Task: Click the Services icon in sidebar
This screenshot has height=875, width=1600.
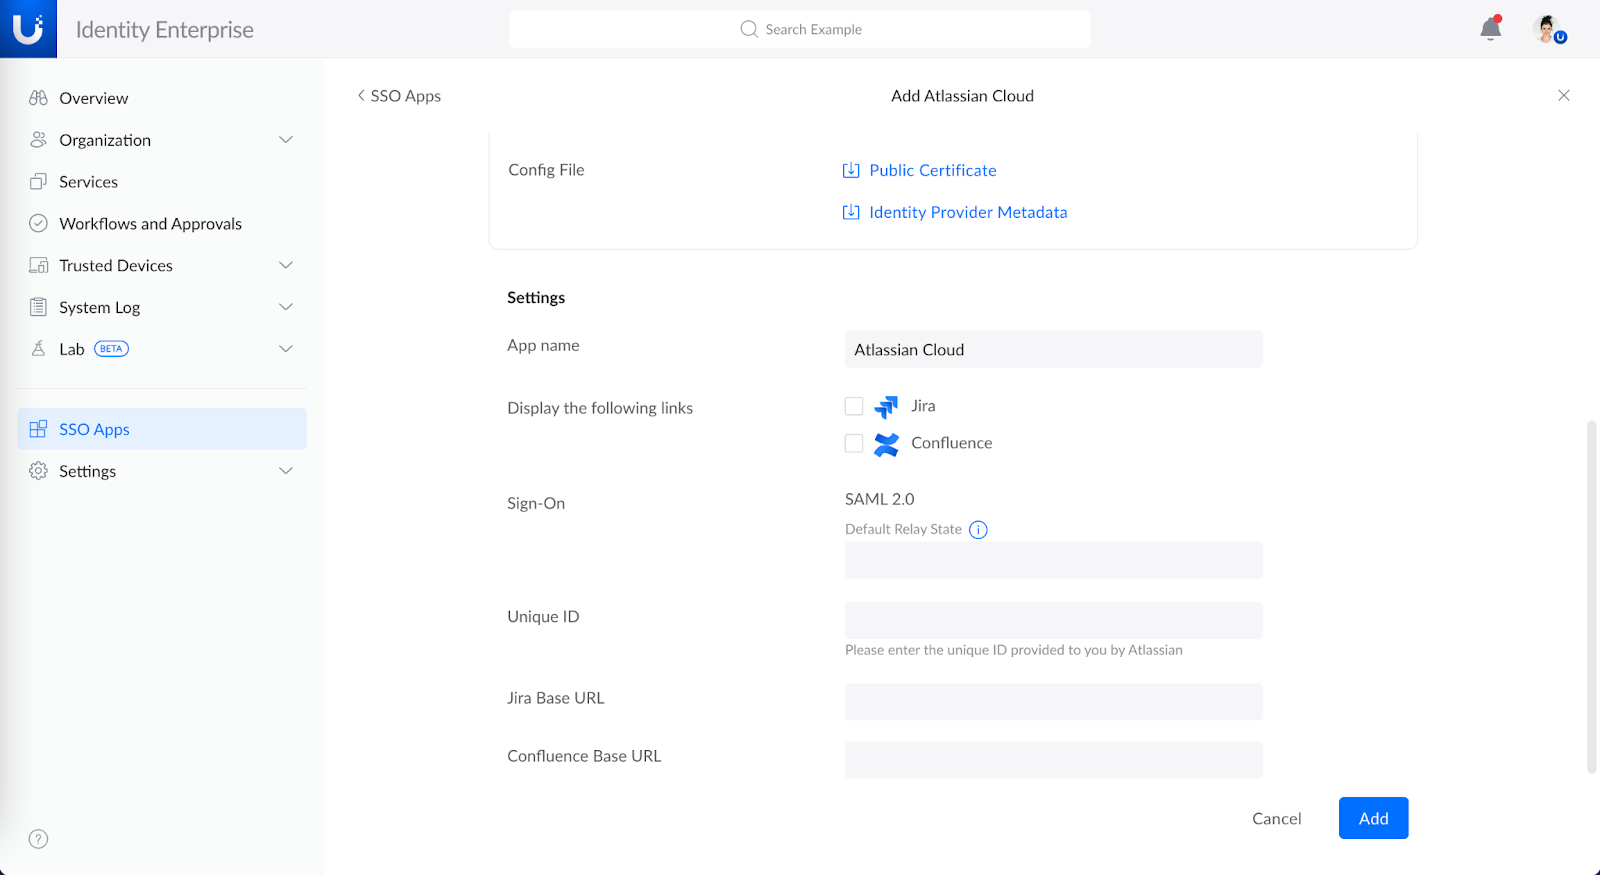Action: tap(38, 182)
